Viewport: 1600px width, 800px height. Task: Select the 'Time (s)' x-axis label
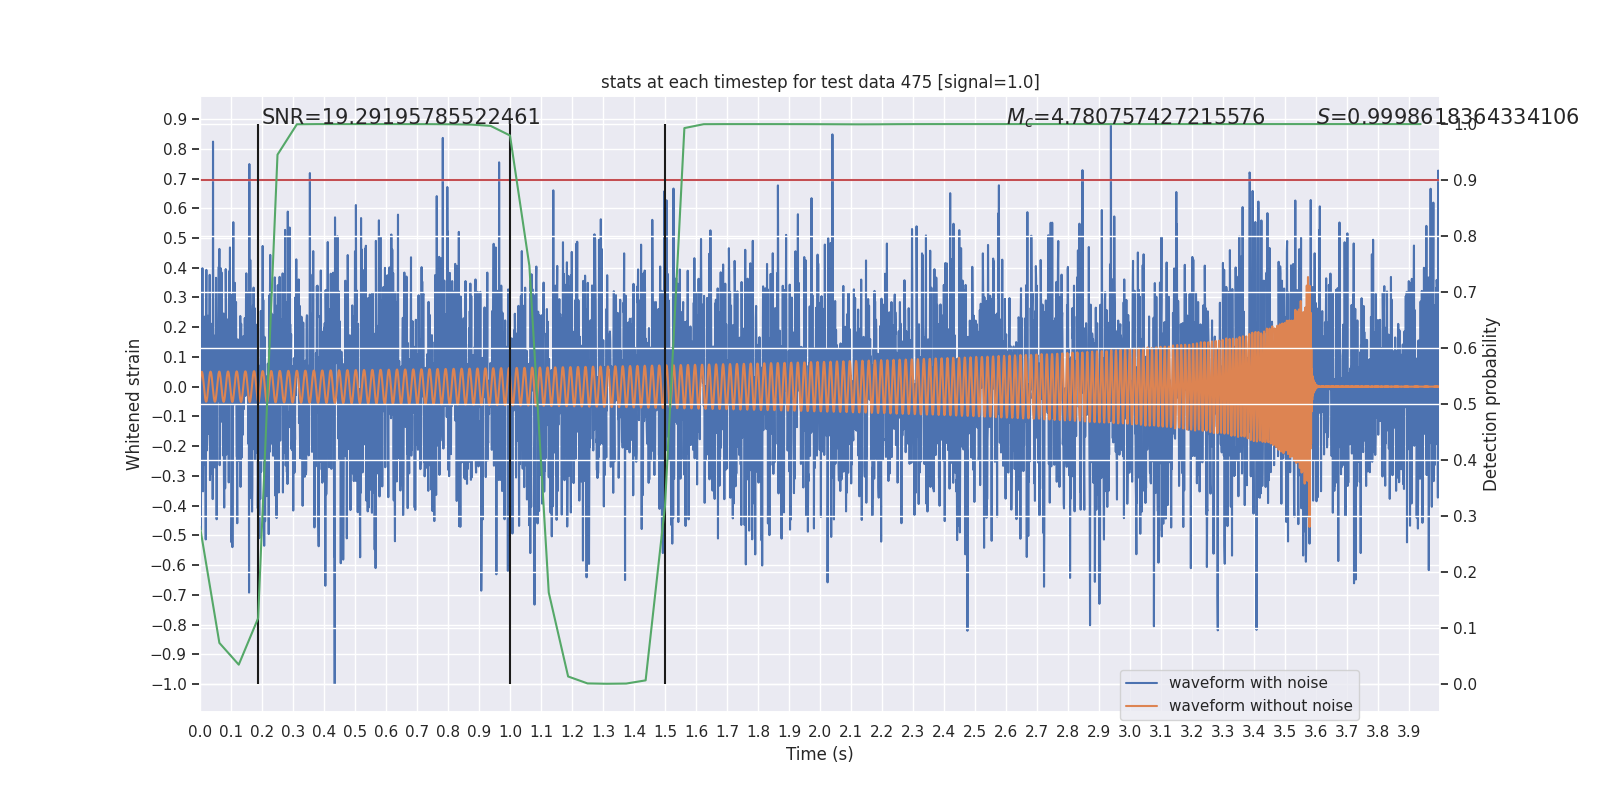pos(820,754)
